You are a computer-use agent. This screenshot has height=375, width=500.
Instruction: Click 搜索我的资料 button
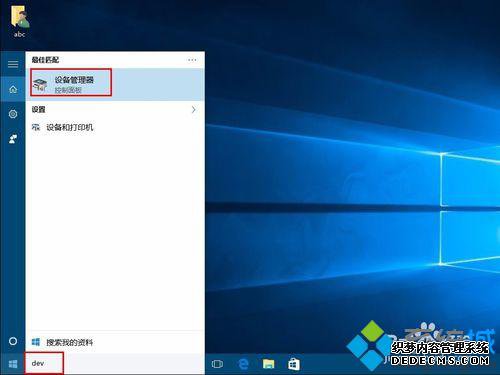pyautogui.click(x=115, y=342)
